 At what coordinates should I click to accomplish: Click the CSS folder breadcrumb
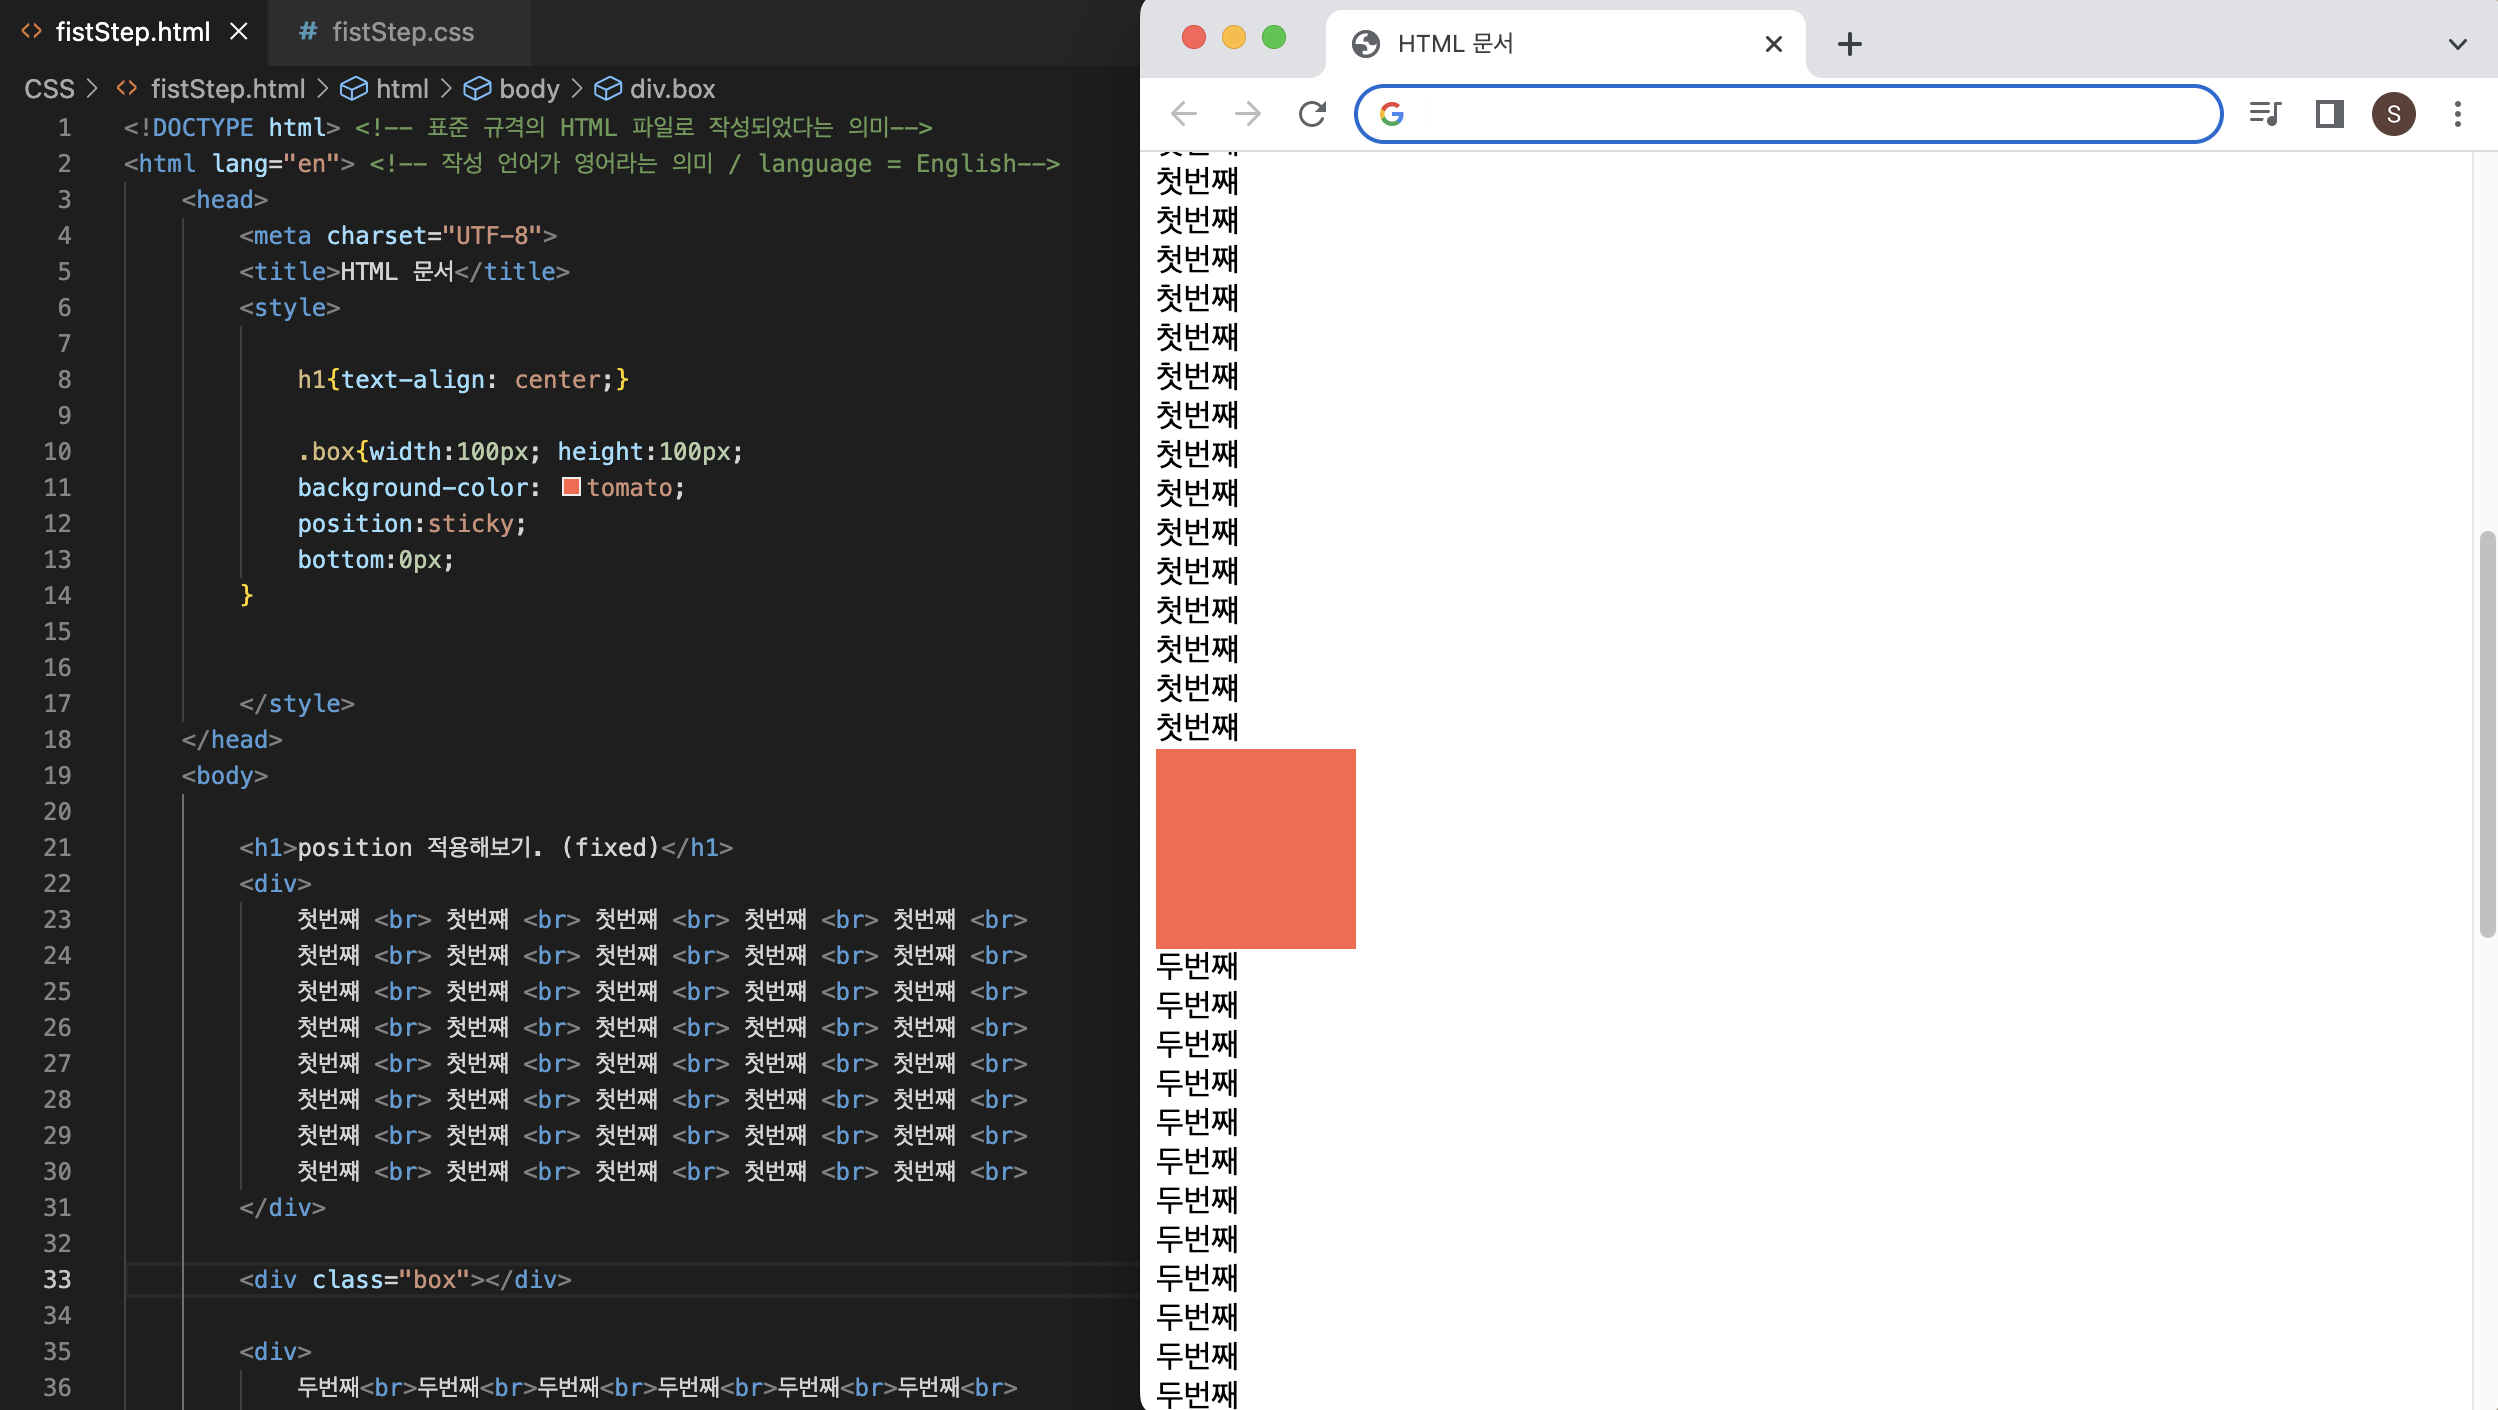coord(49,89)
